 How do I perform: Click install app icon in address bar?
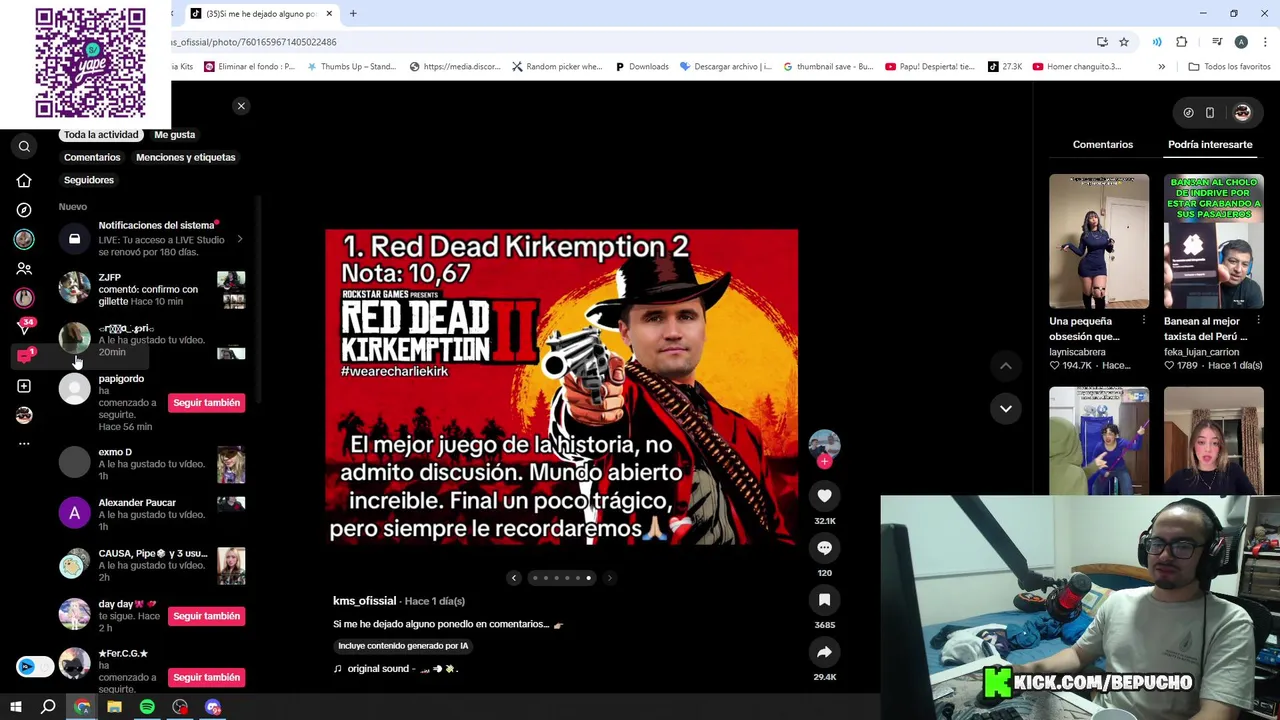click(x=1102, y=42)
